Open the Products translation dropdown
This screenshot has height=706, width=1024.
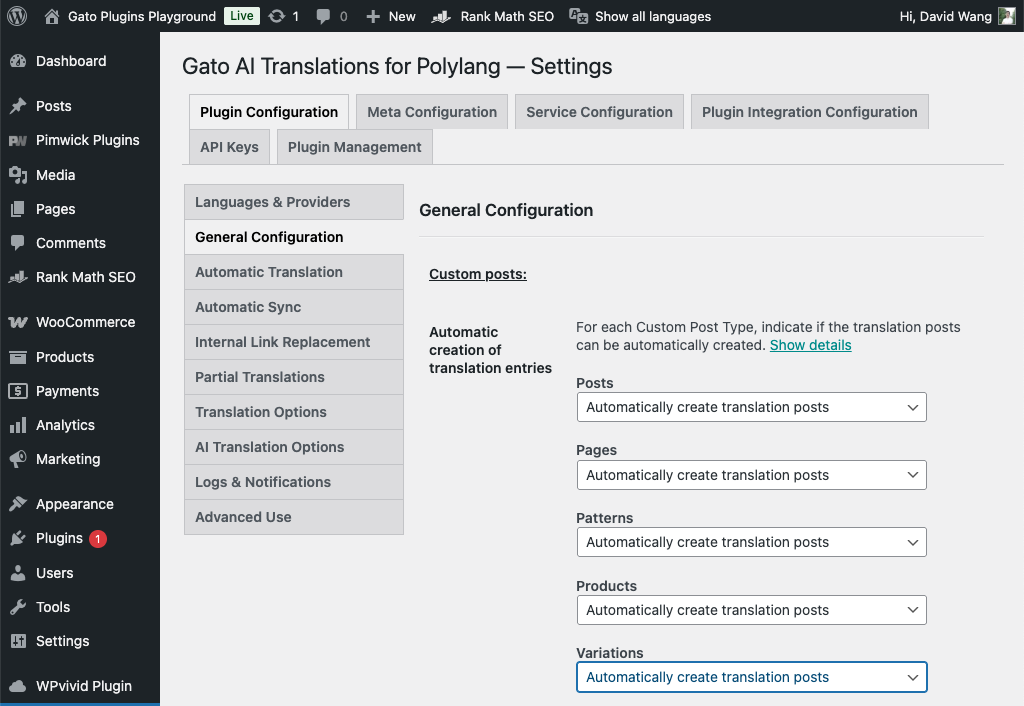tap(751, 610)
